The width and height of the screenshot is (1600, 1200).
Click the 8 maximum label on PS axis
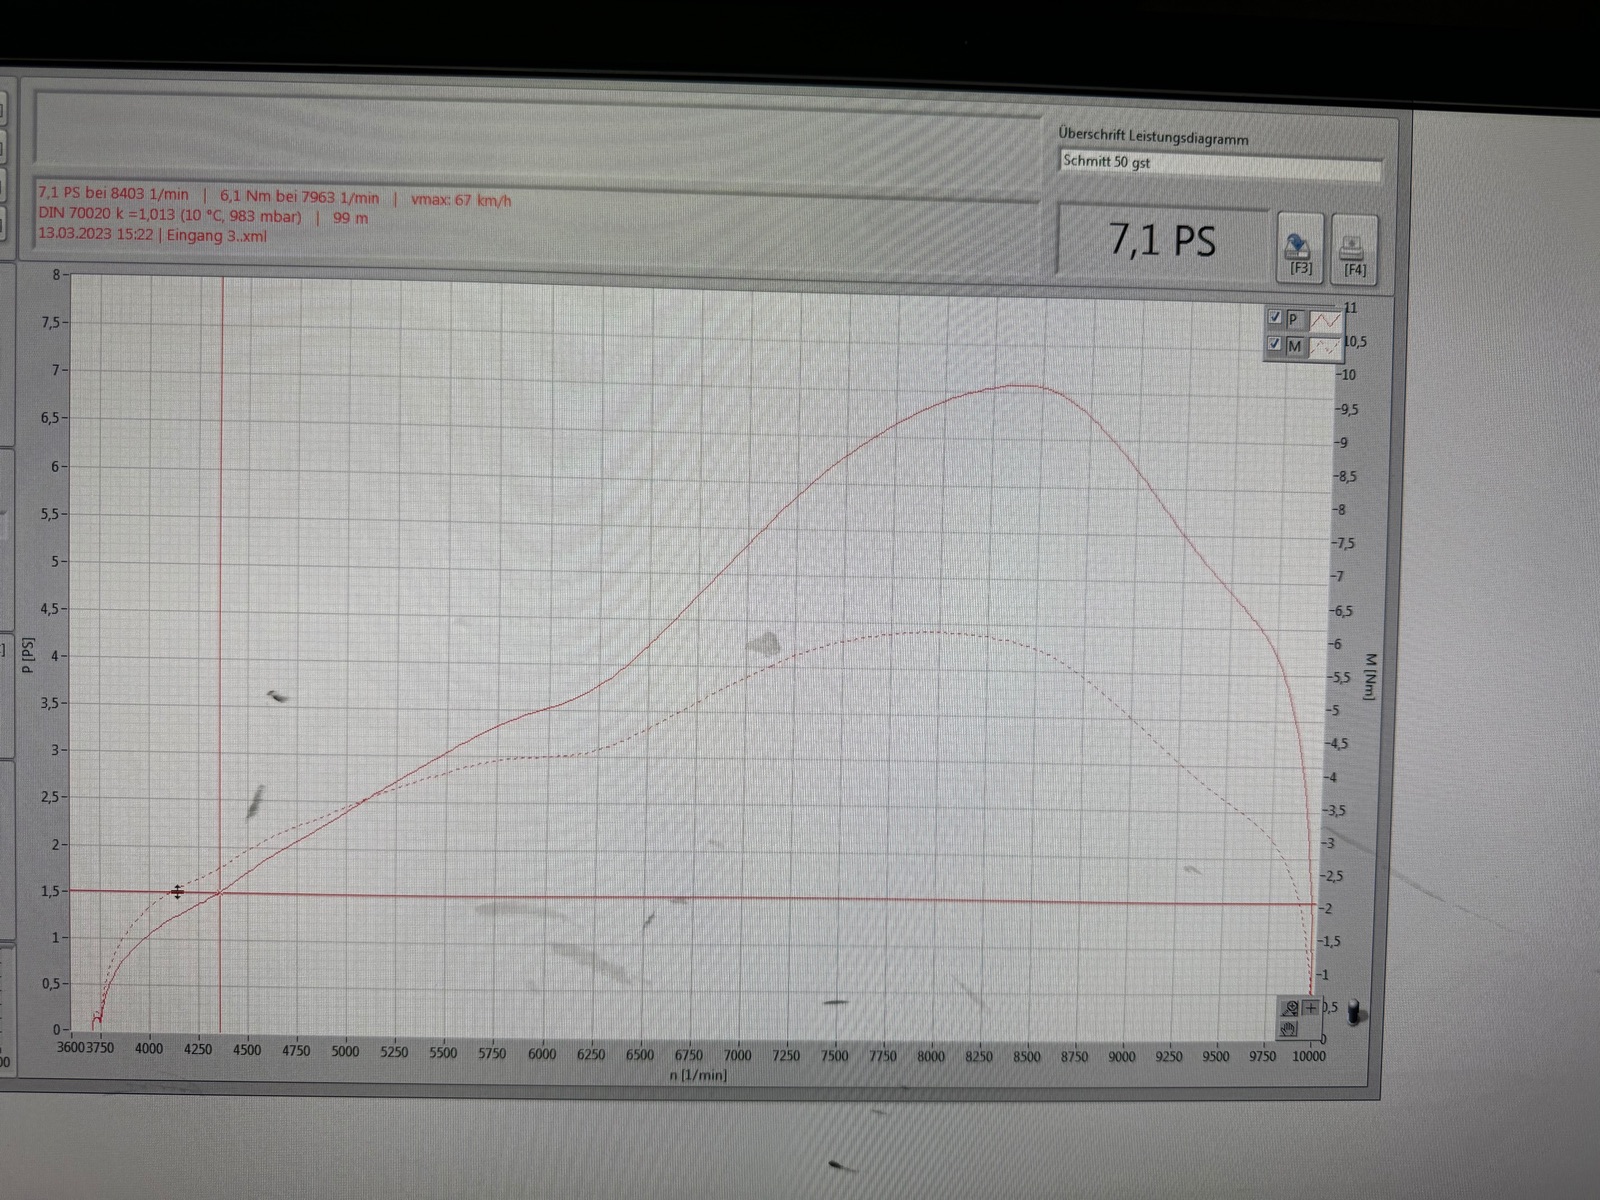(57, 274)
